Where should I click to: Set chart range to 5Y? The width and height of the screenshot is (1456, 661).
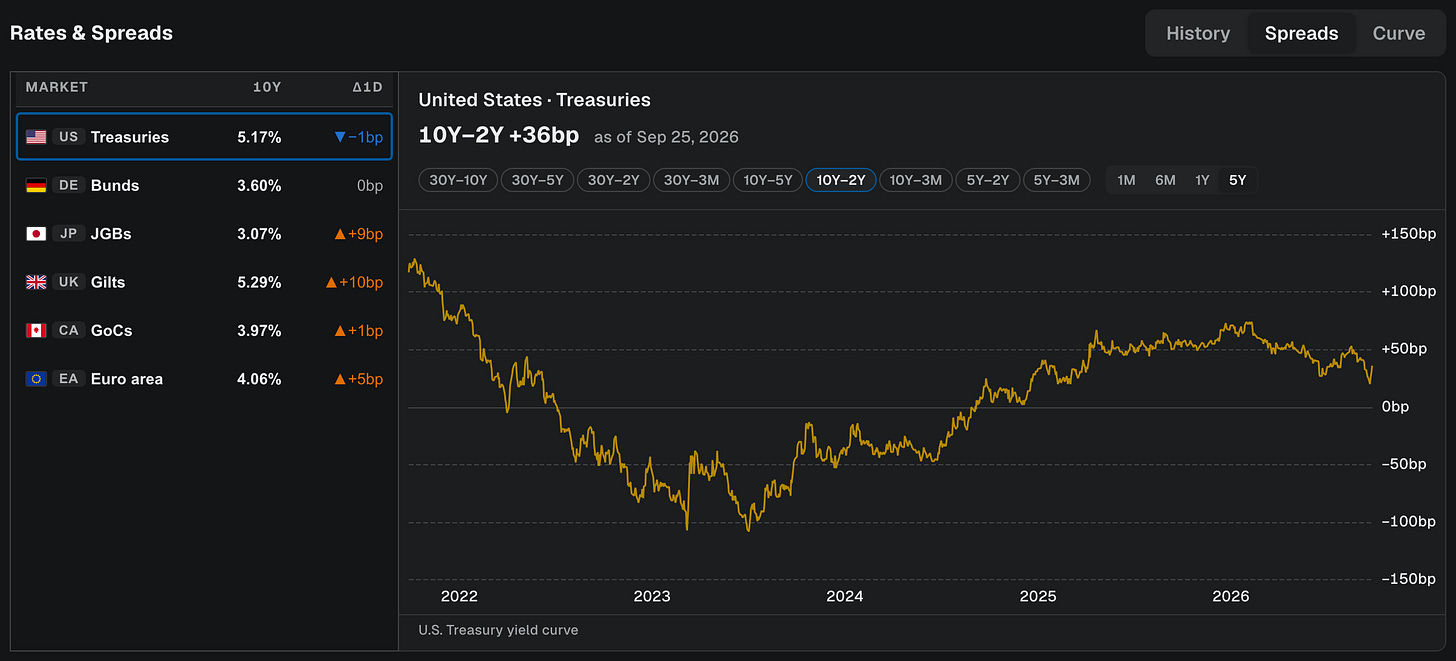[1237, 180]
